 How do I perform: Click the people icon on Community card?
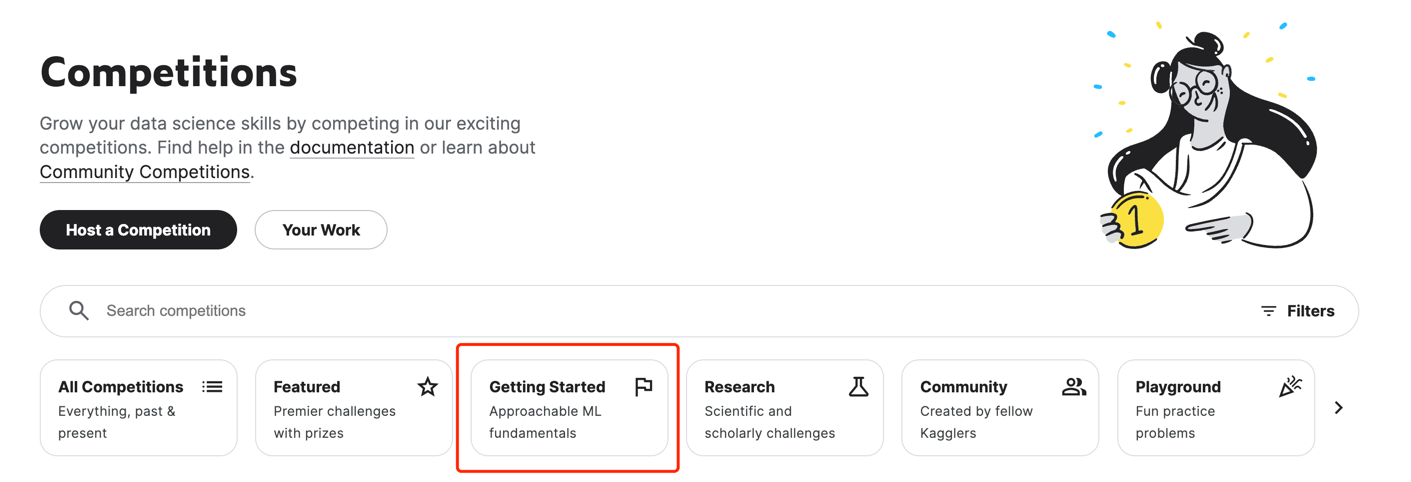[x=1074, y=387]
